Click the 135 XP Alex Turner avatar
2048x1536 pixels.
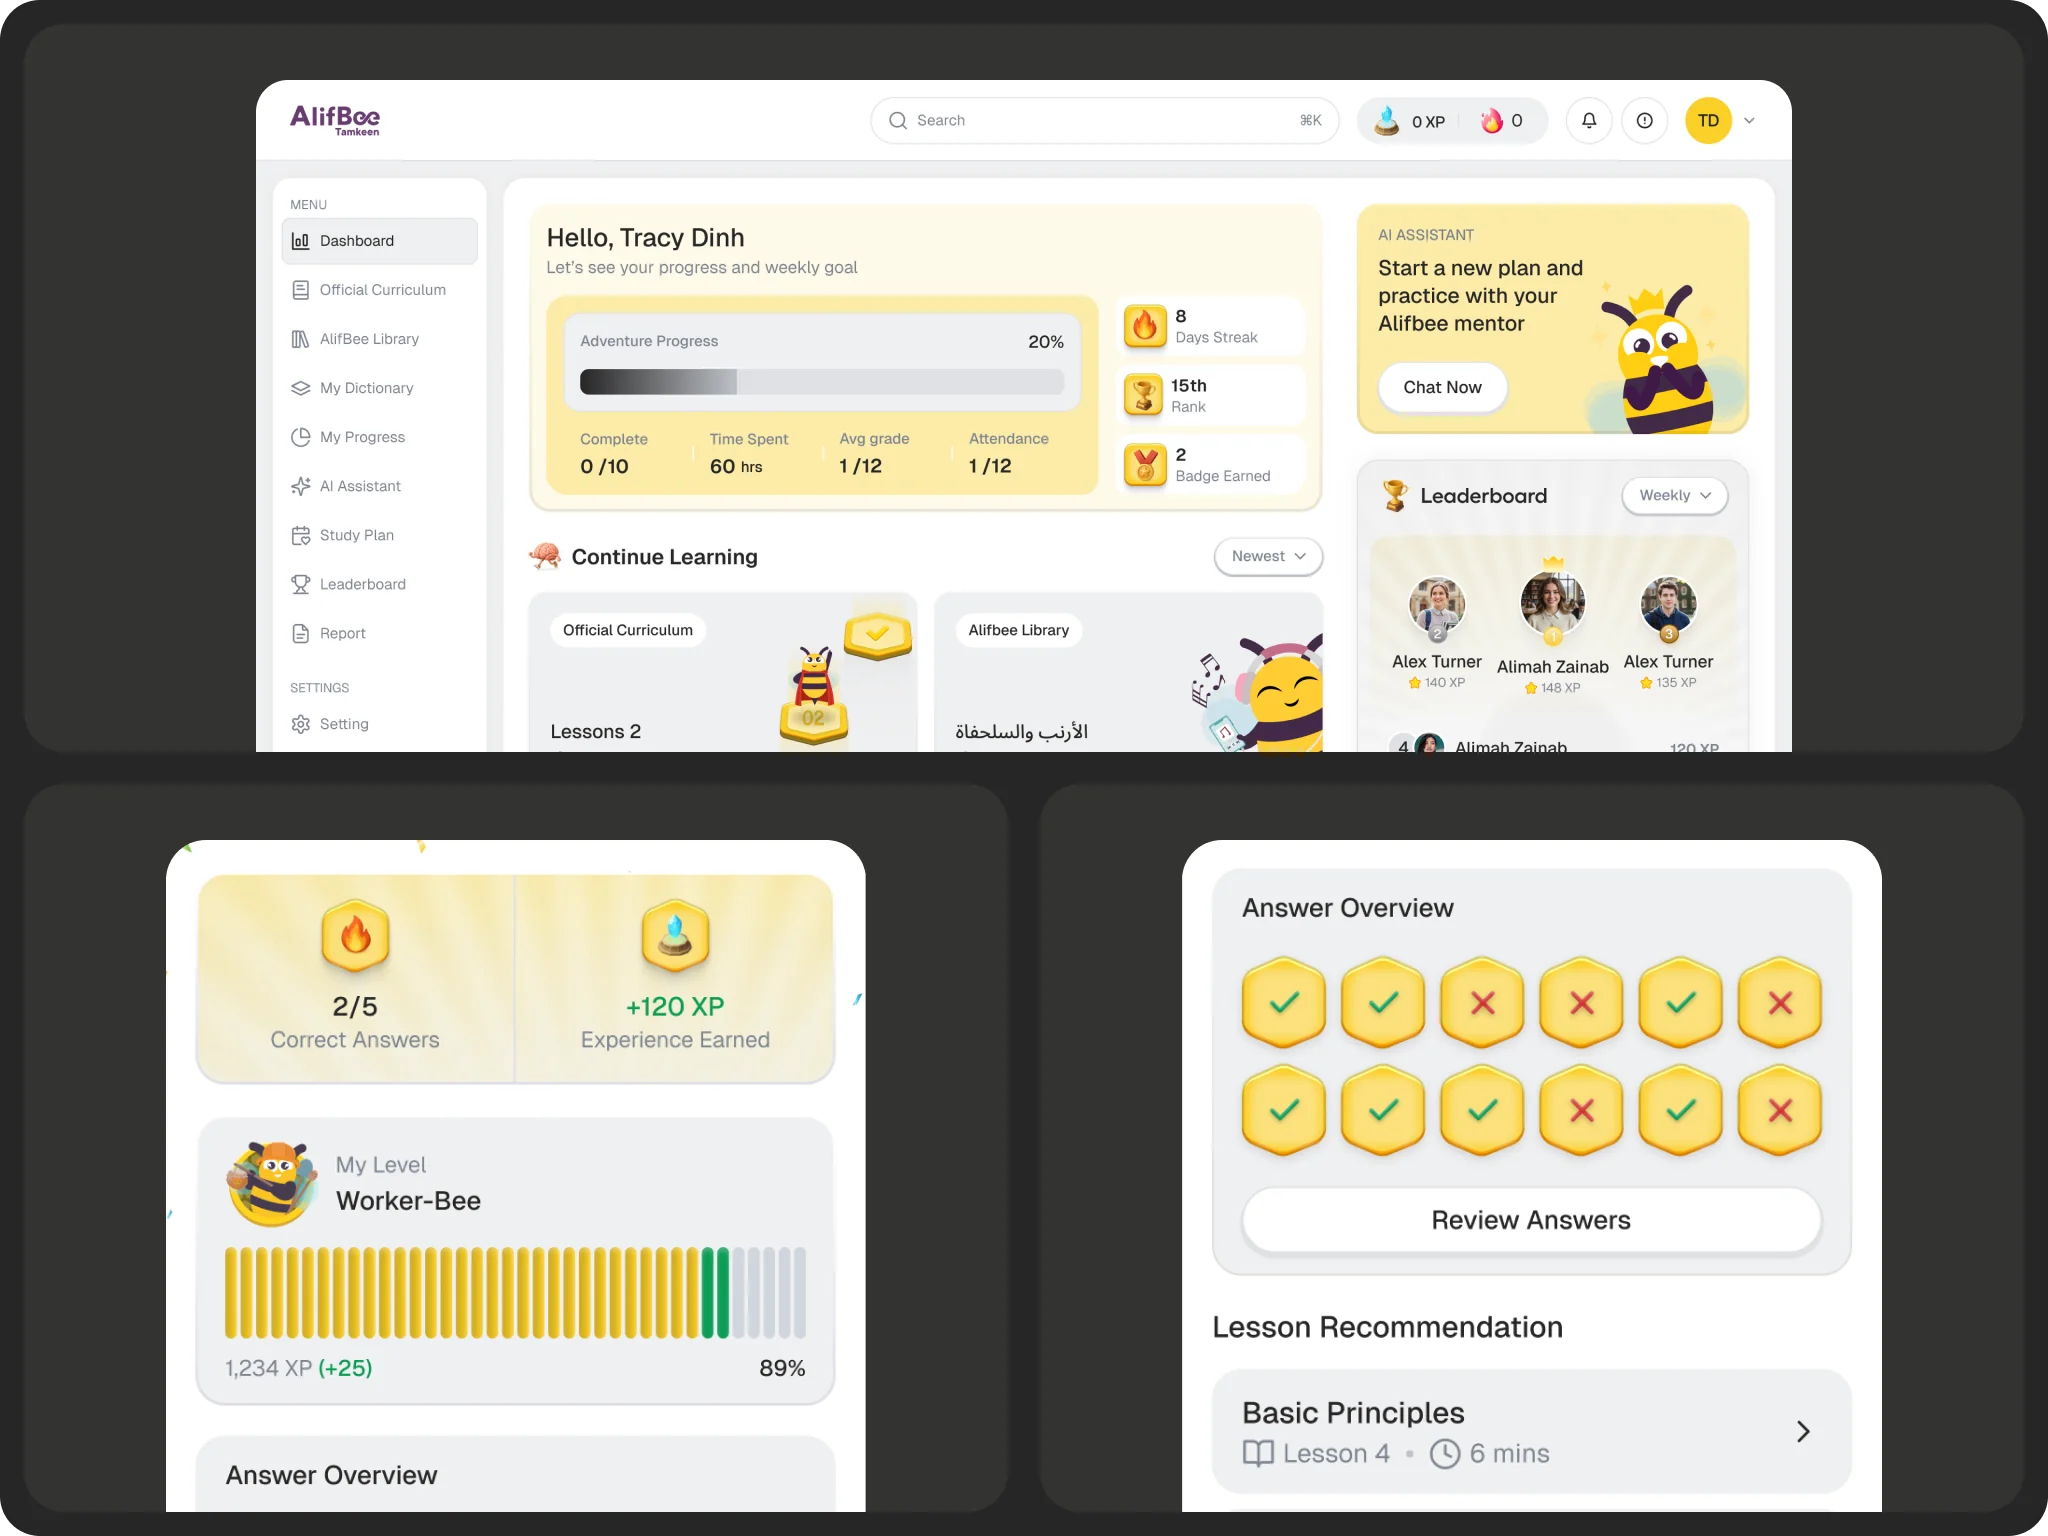(x=1668, y=606)
